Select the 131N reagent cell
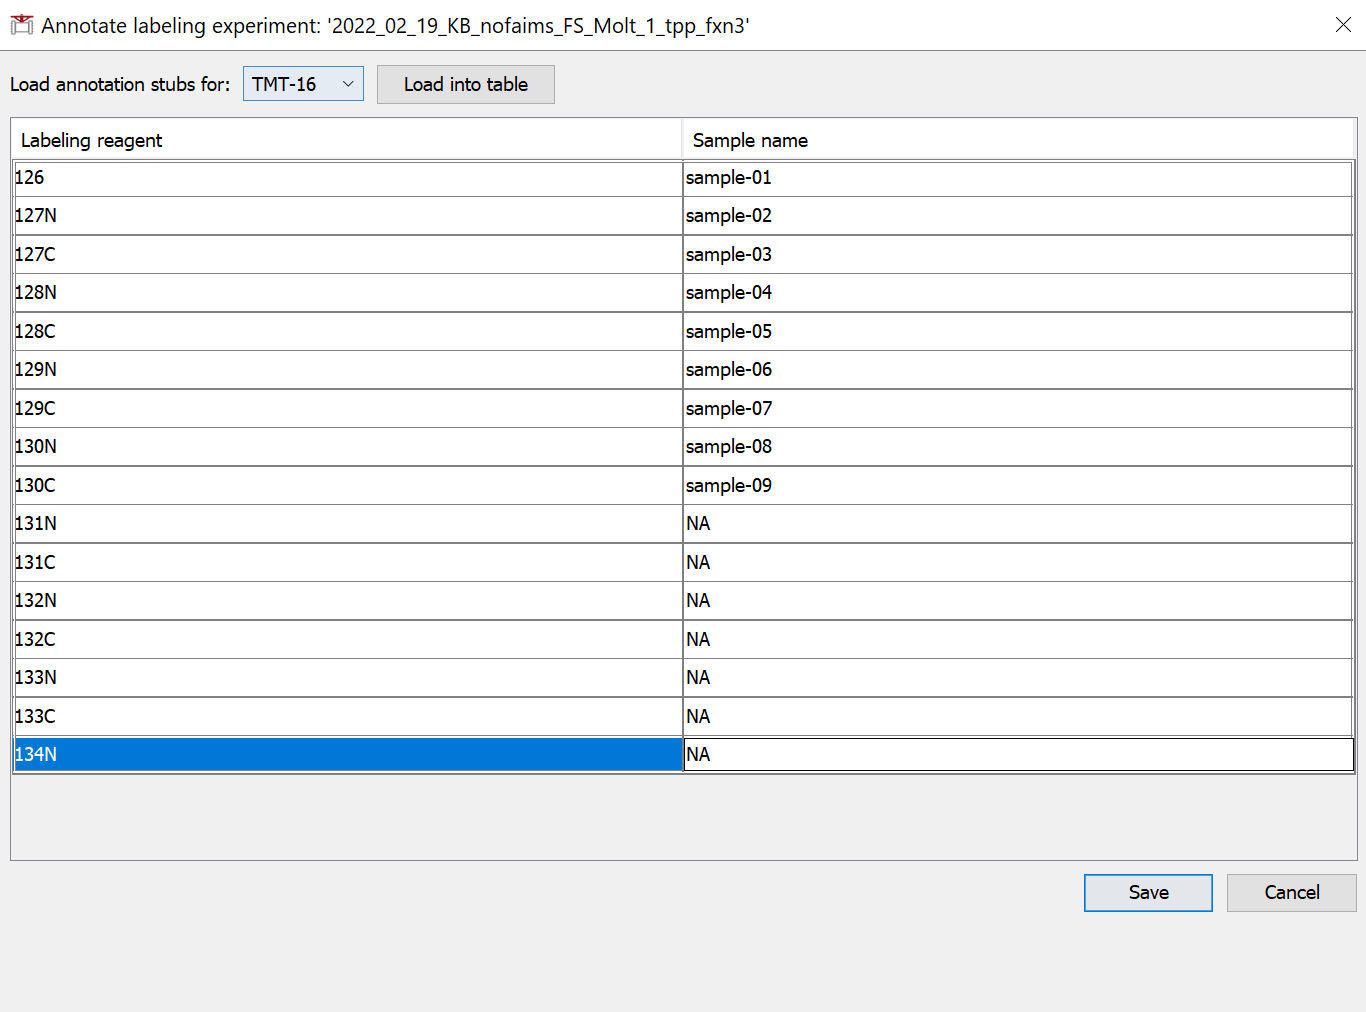 tap(200, 523)
